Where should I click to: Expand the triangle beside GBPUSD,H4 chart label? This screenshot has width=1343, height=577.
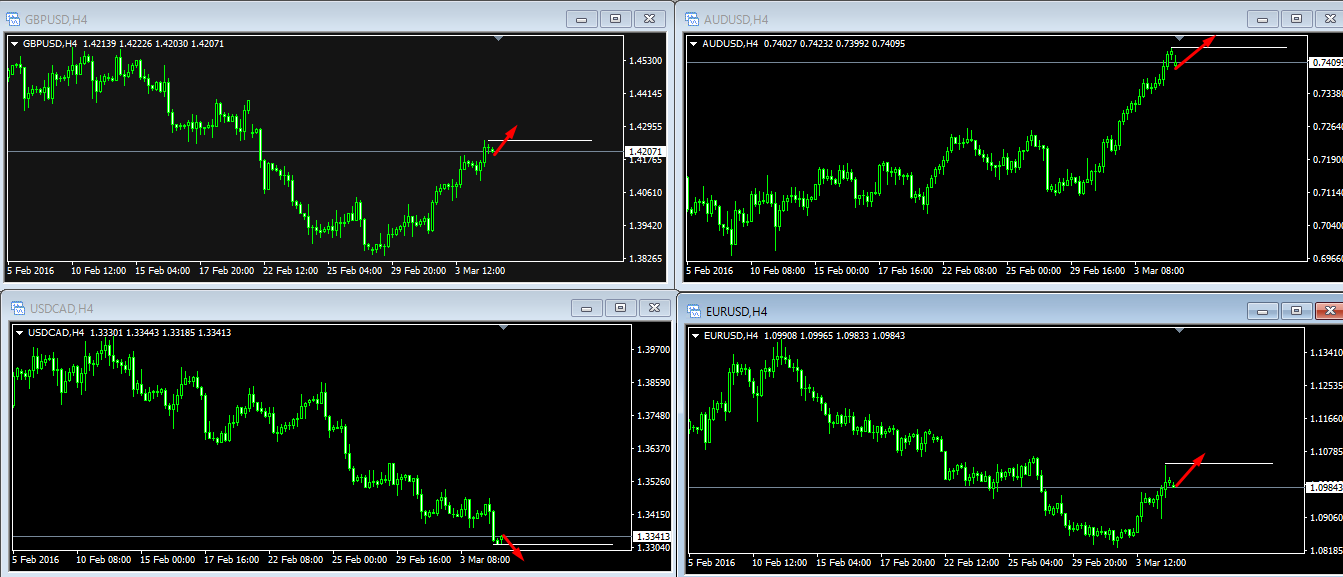pos(14,44)
